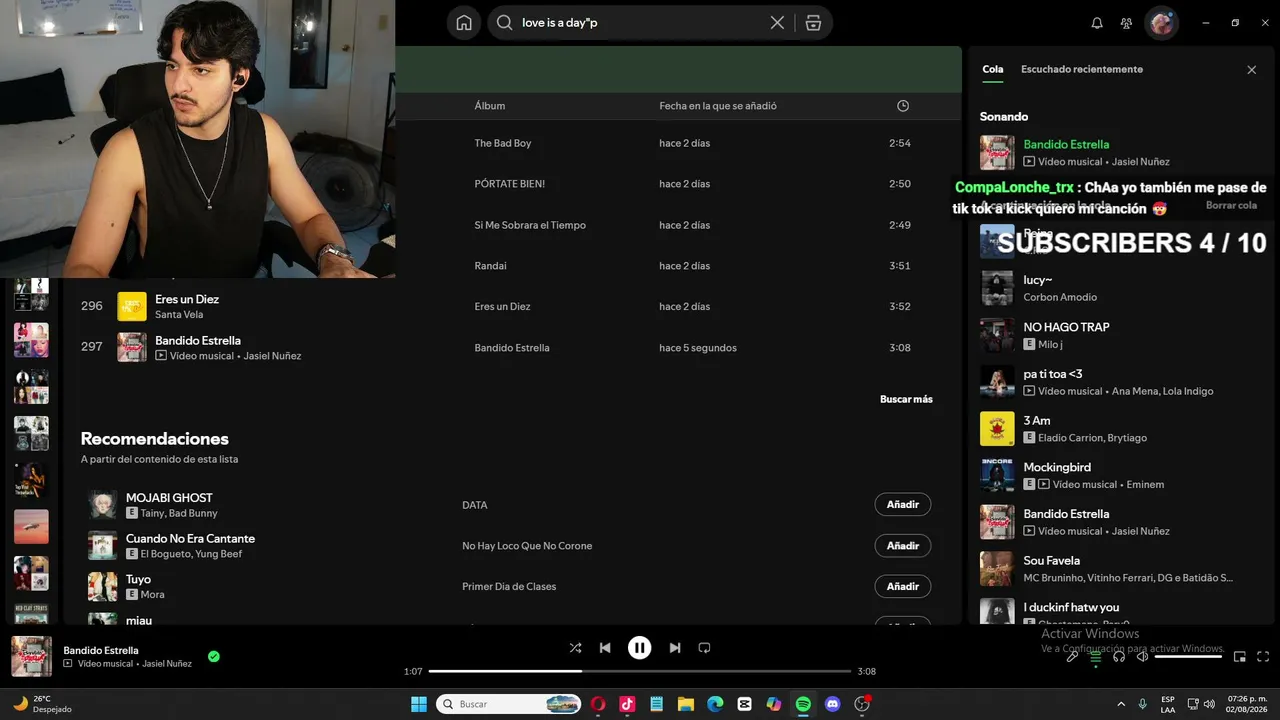Toggle shuffle playback
This screenshot has height=720, width=1280.
[x=575, y=648]
